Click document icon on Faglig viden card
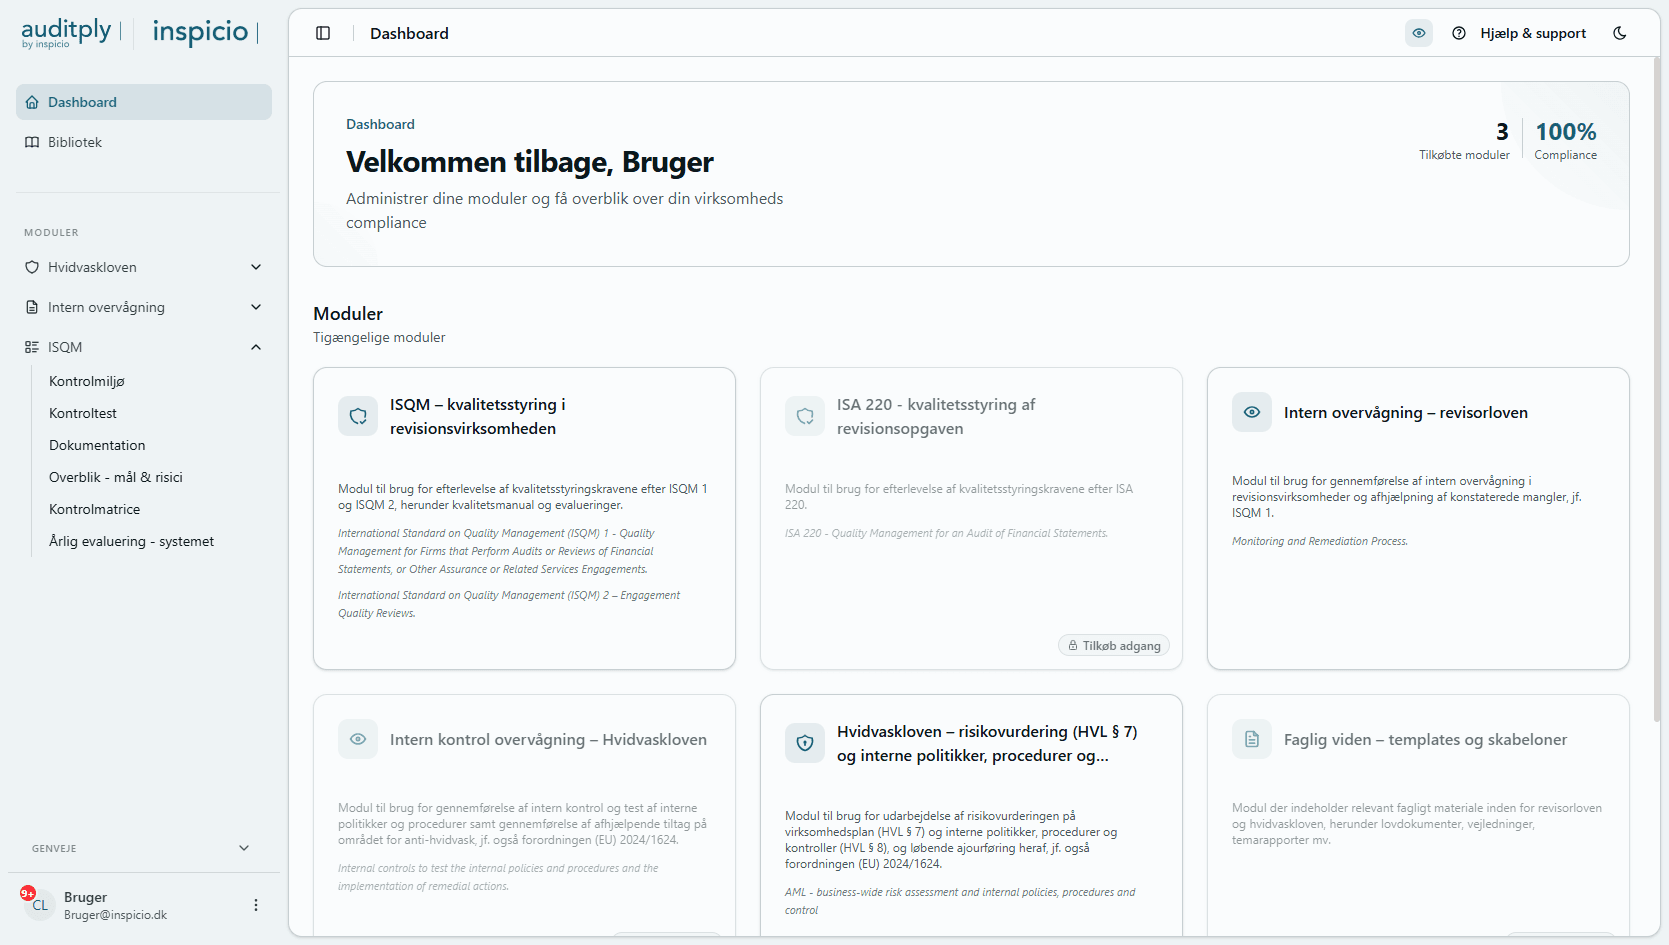This screenshot has height=945, width=1669. tap(1252, 739)
